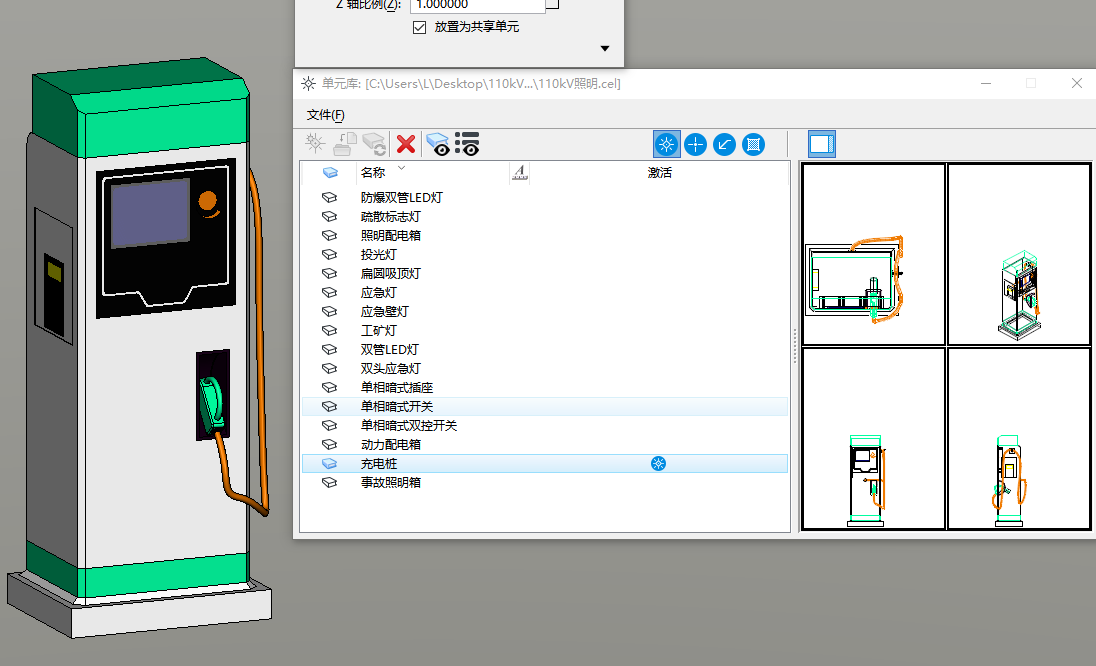This screenshot has height=666, width=1096.
Task: Click the cell icon beside 照明配电箱
Action: [329, 236]
